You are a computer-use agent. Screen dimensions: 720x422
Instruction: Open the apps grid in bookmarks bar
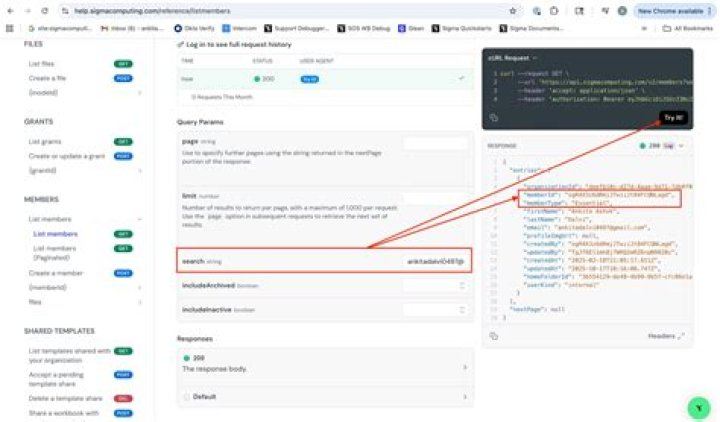click(x=10, y=28)
